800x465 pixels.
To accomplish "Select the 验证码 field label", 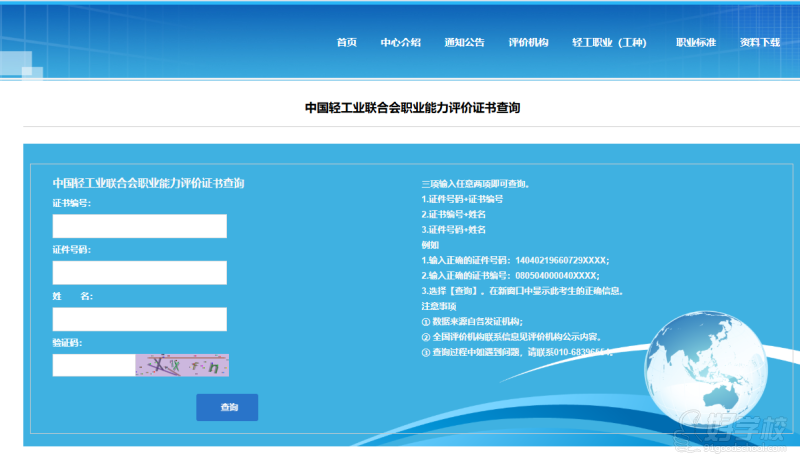I will pos(67,343).
